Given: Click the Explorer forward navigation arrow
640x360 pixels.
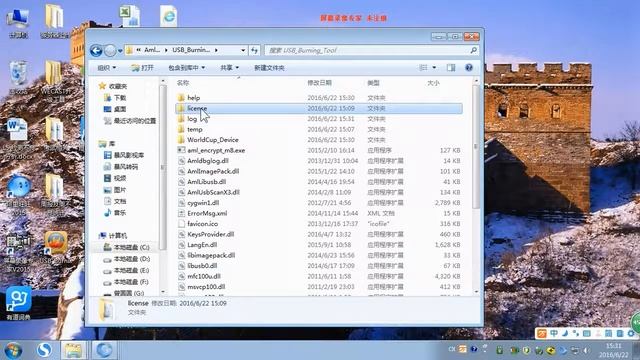Looking at the screenshot, I should (110, 51).
